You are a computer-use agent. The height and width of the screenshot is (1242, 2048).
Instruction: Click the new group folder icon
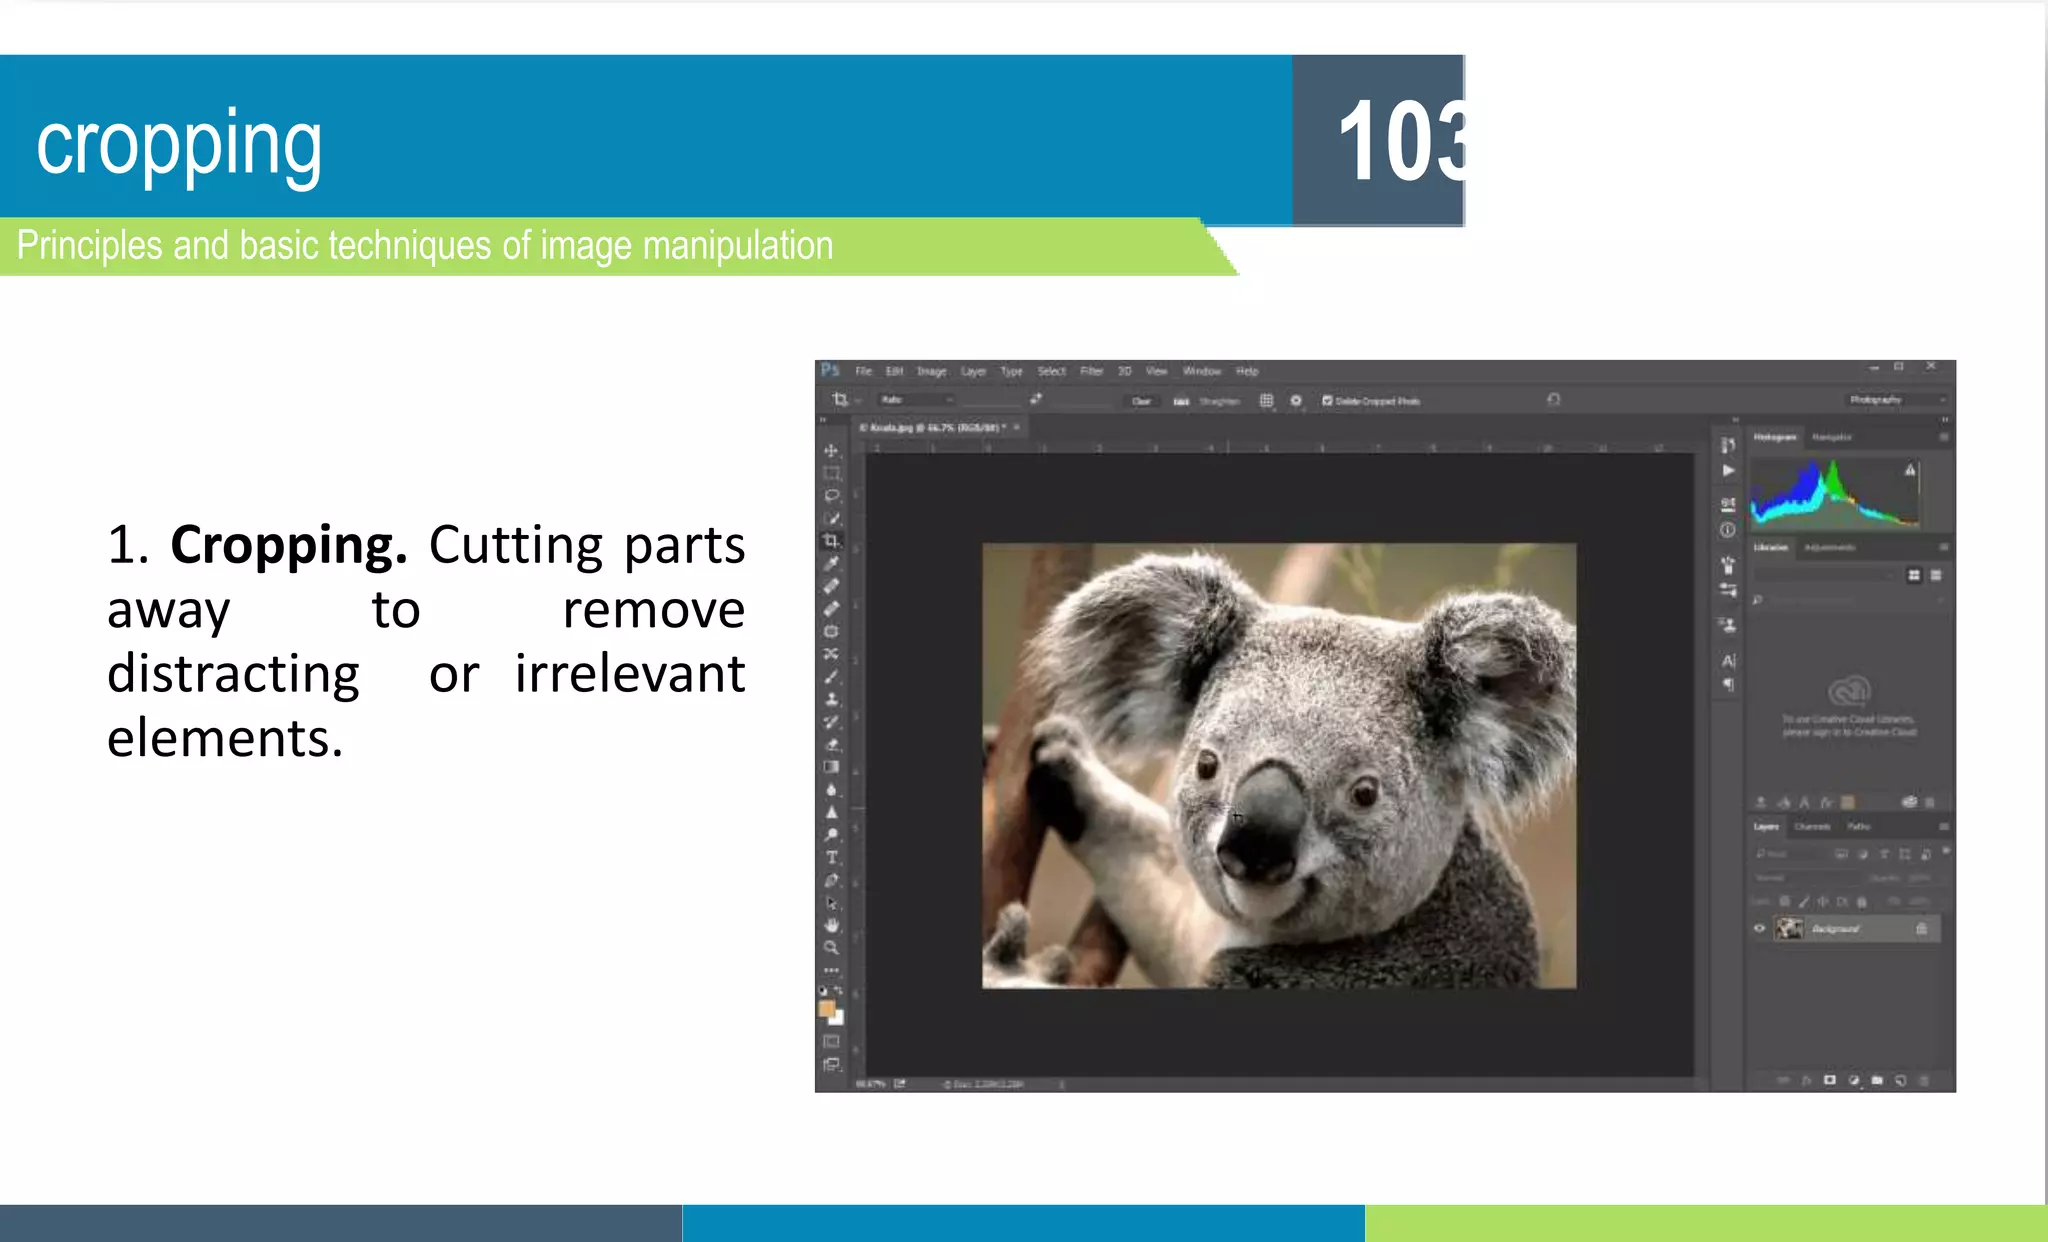coord(1877,1080)
